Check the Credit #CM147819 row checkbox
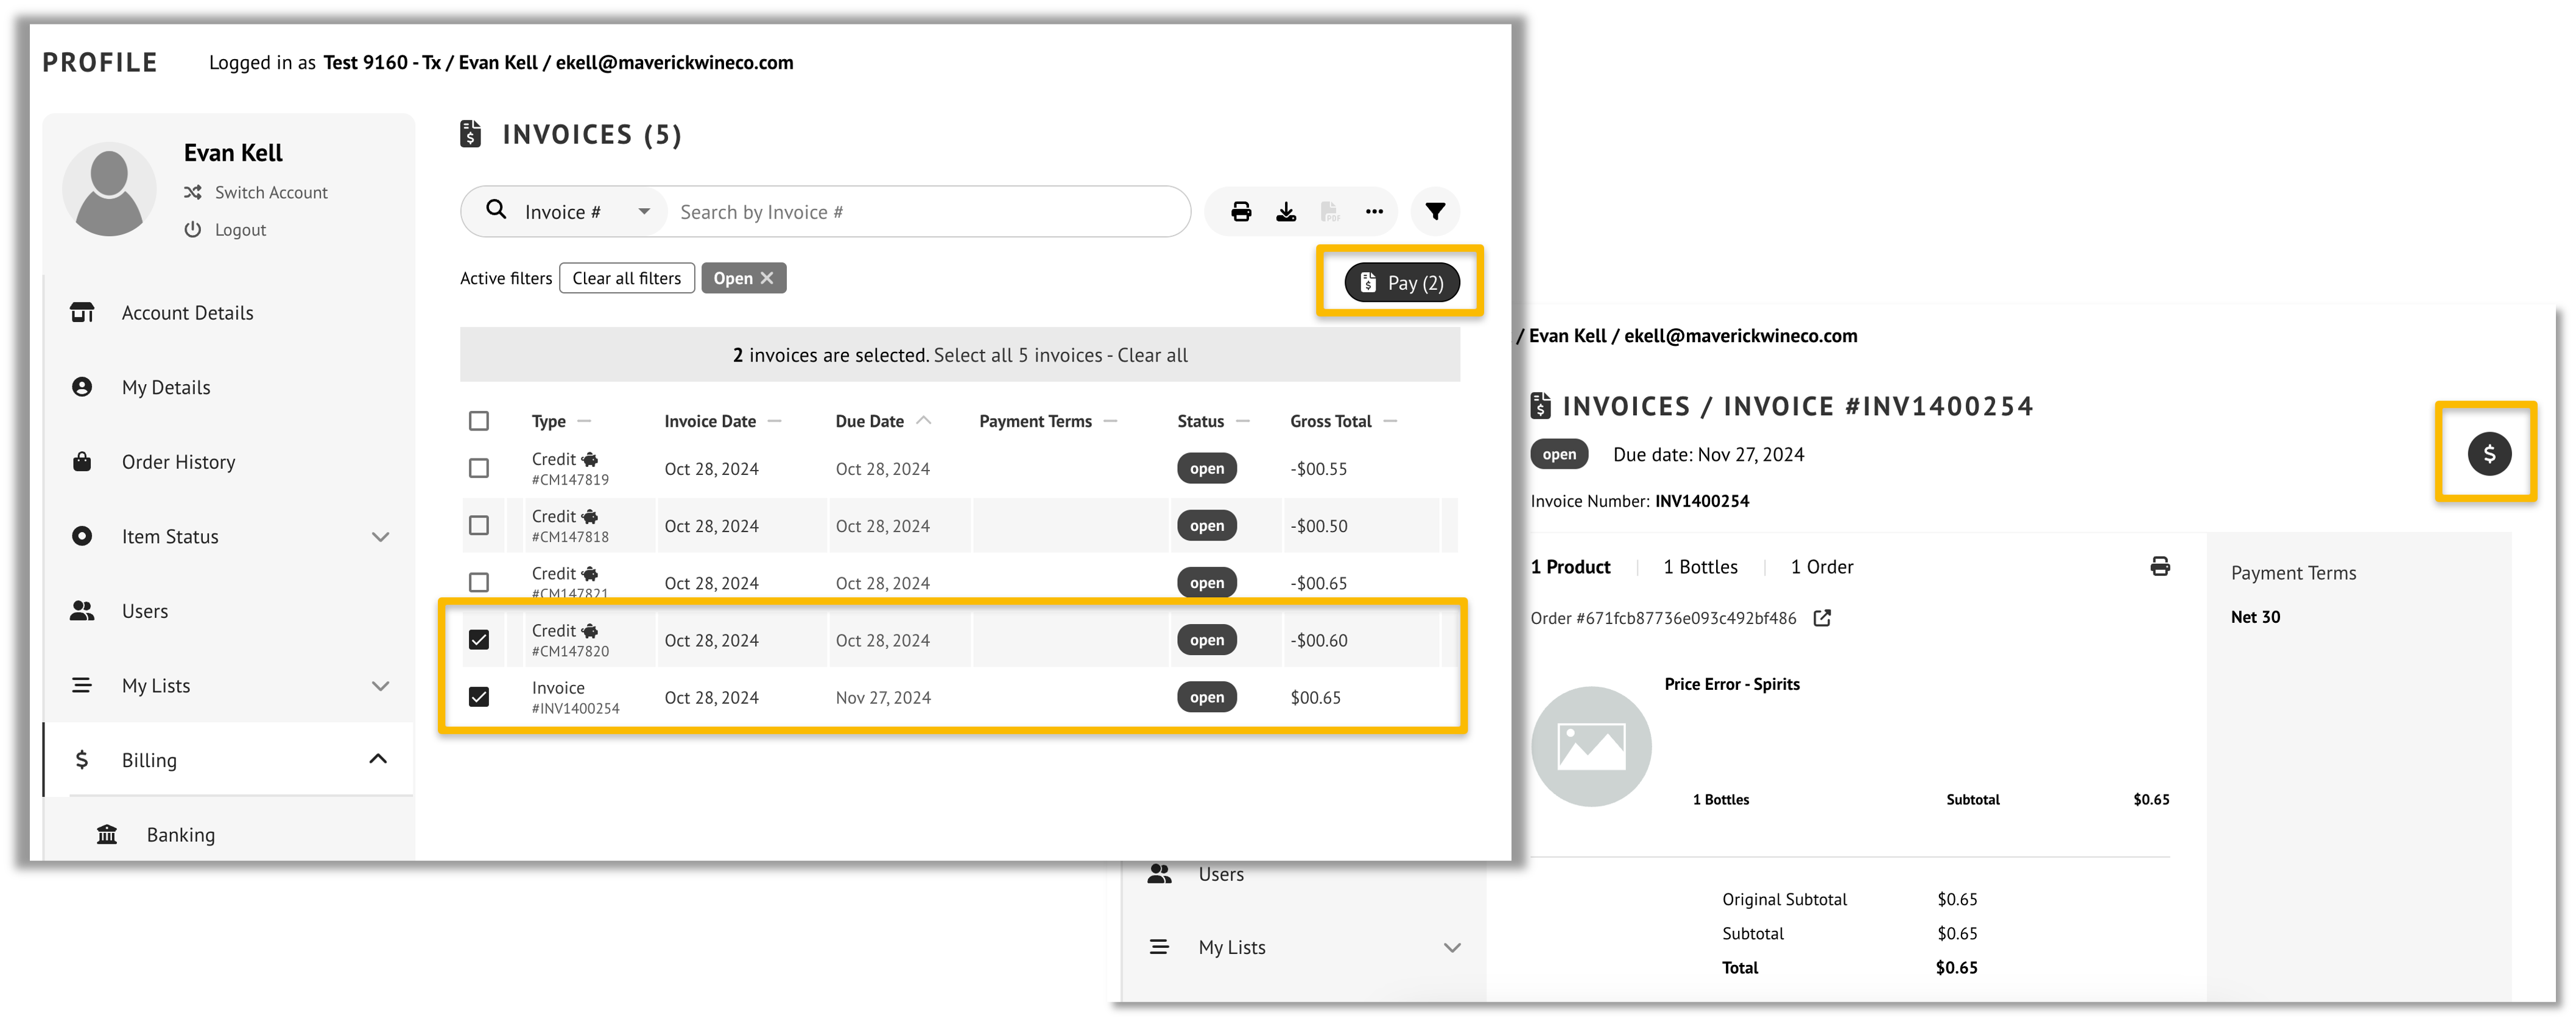The width and height of the screenshot is (2576, 1021). coord(479,468)
